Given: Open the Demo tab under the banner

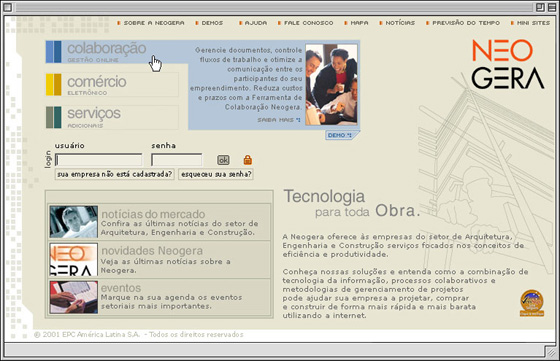Looking at the screenshot, I should [x=341, y=135].
